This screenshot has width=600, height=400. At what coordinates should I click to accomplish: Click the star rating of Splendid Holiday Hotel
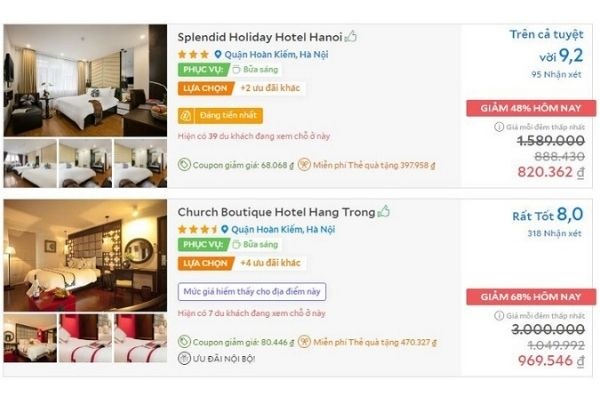(x=193, y=54)
